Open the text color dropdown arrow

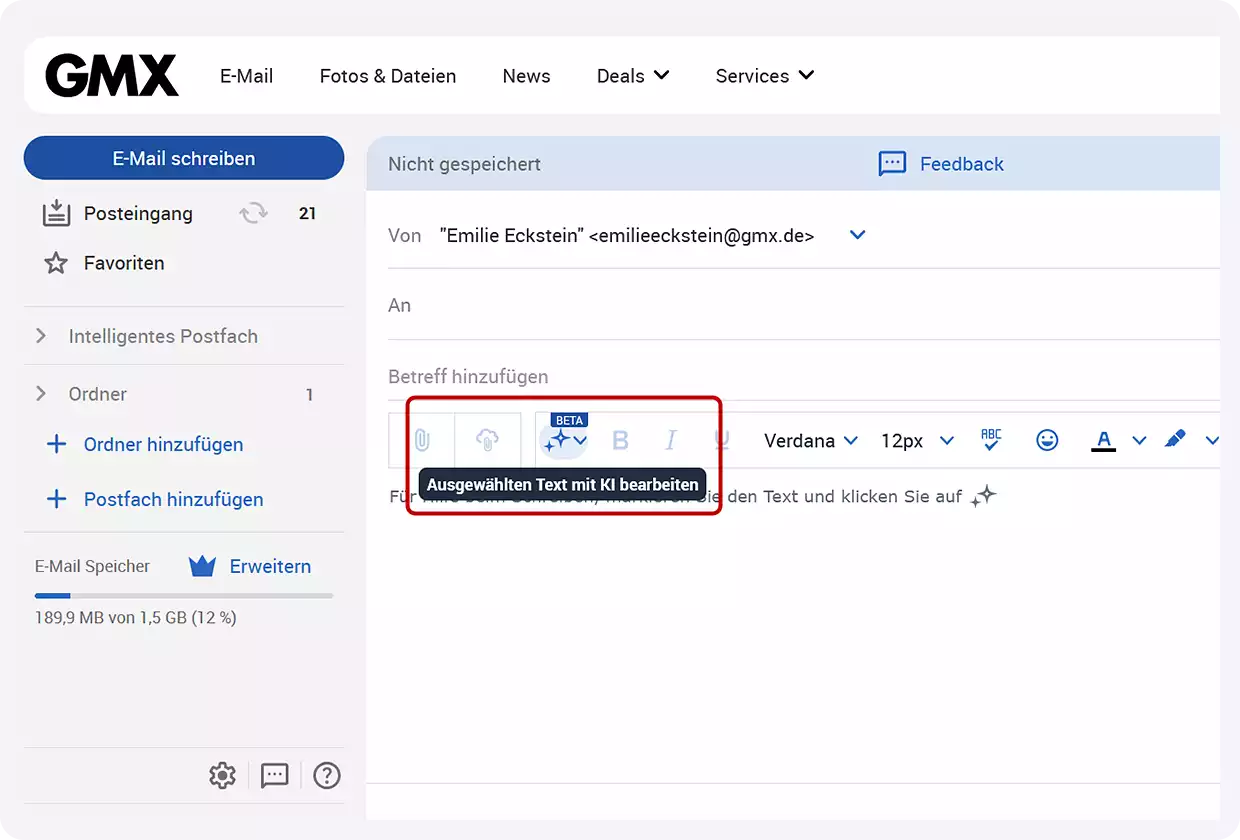coord(1139,440)
